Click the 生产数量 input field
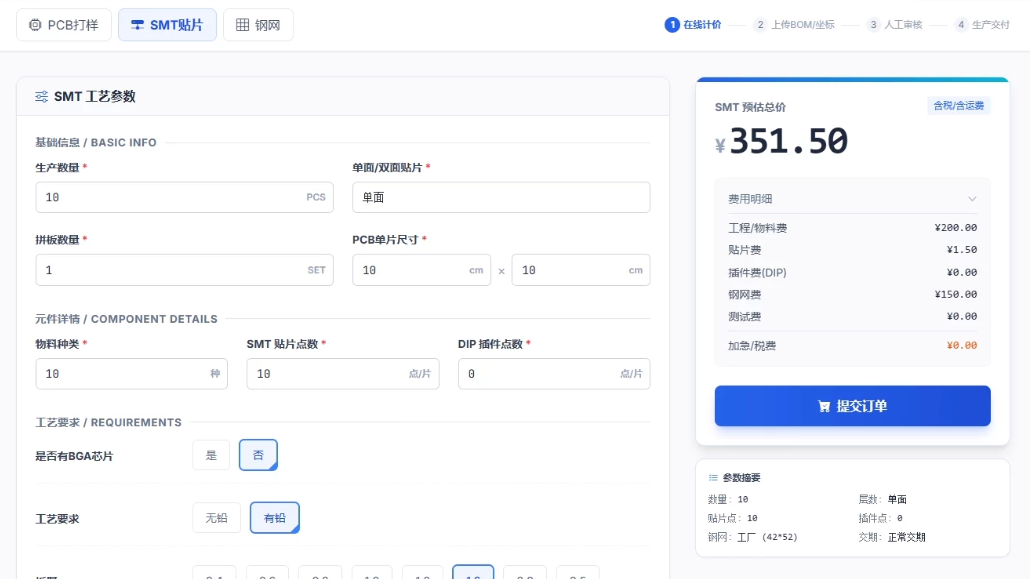The image size is (1030, 579). [x=170, y=198]
